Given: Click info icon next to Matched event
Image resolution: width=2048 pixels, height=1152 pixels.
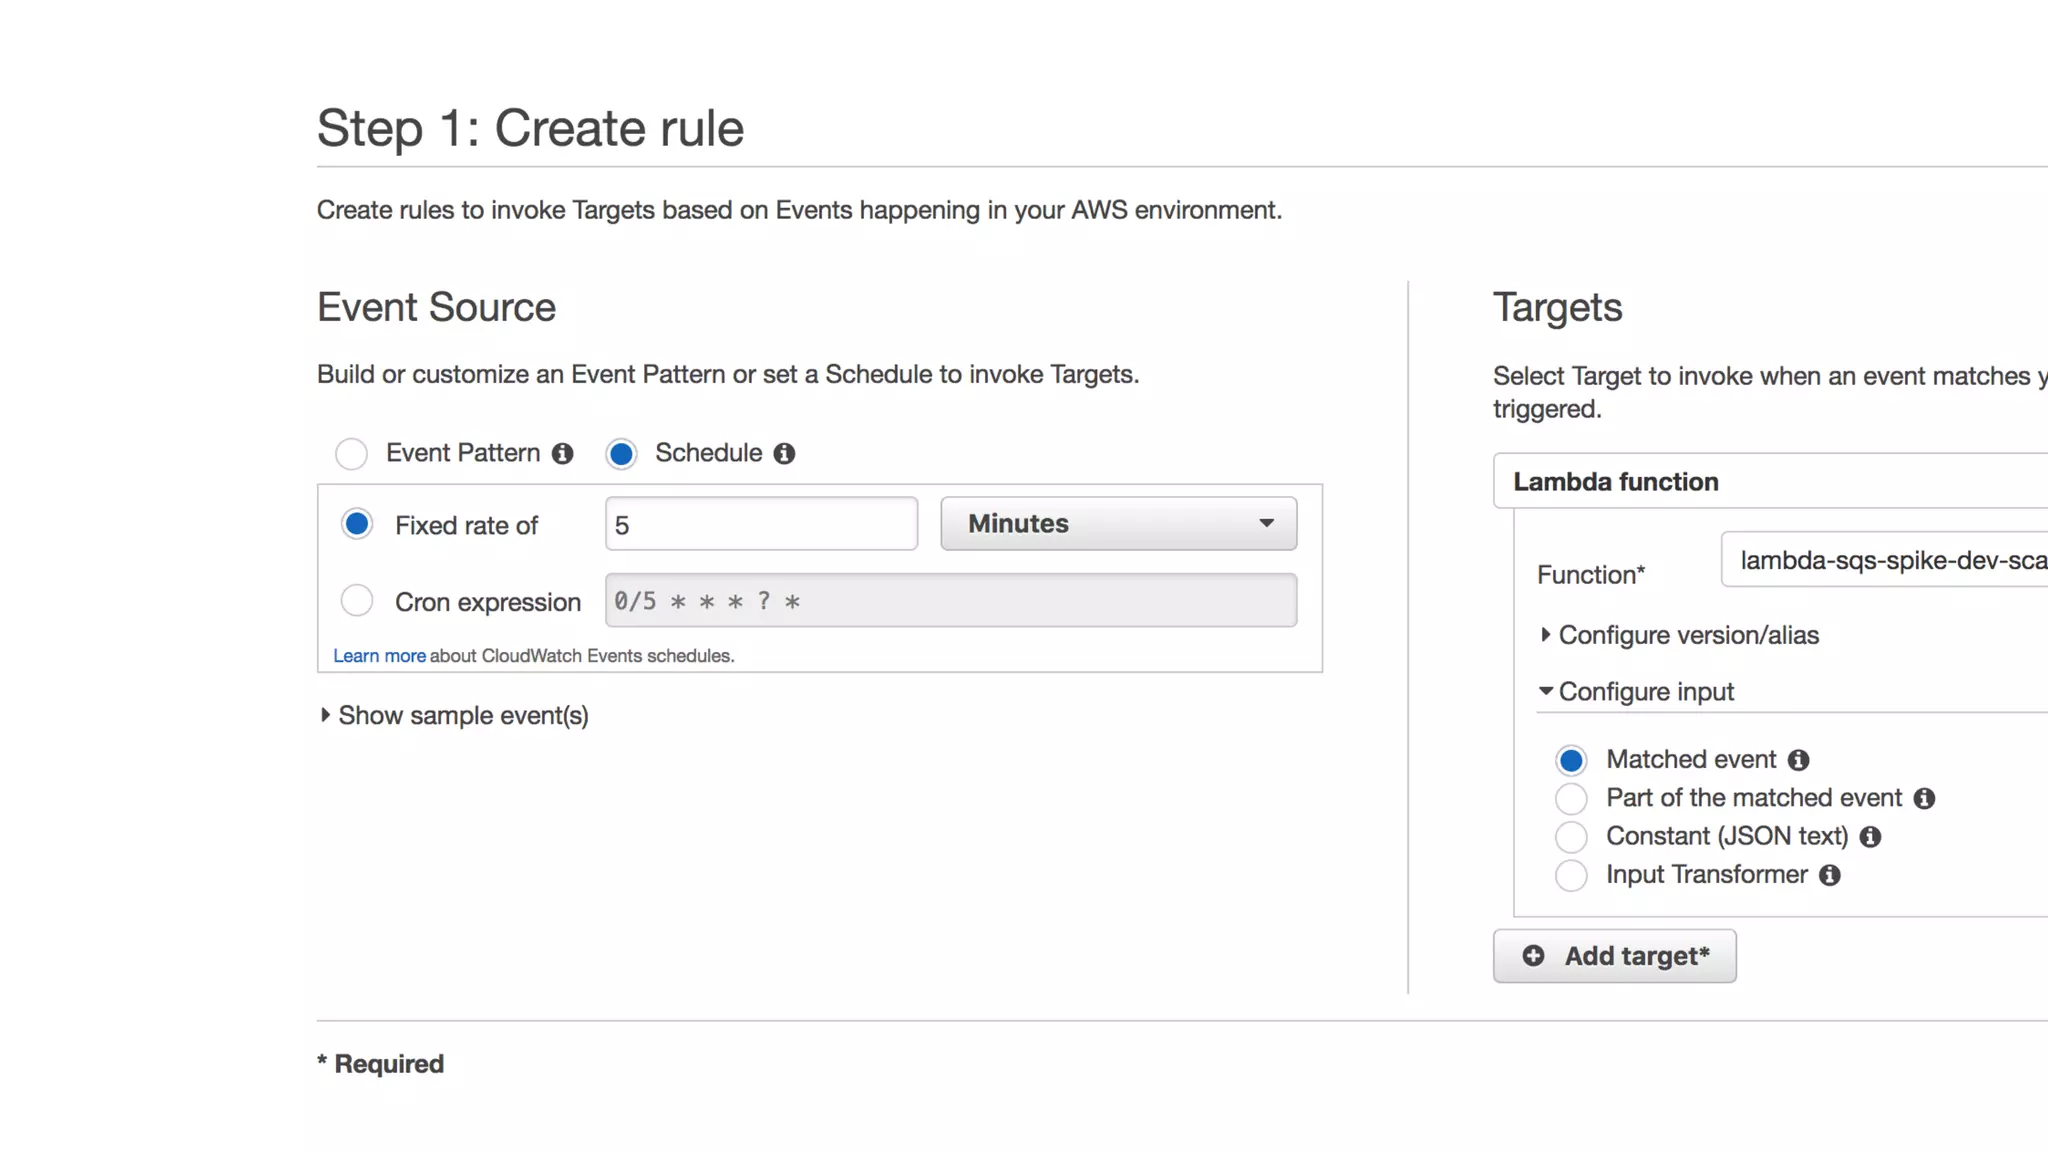Looking at the screenshot, I should click(x=1799, y=761).
